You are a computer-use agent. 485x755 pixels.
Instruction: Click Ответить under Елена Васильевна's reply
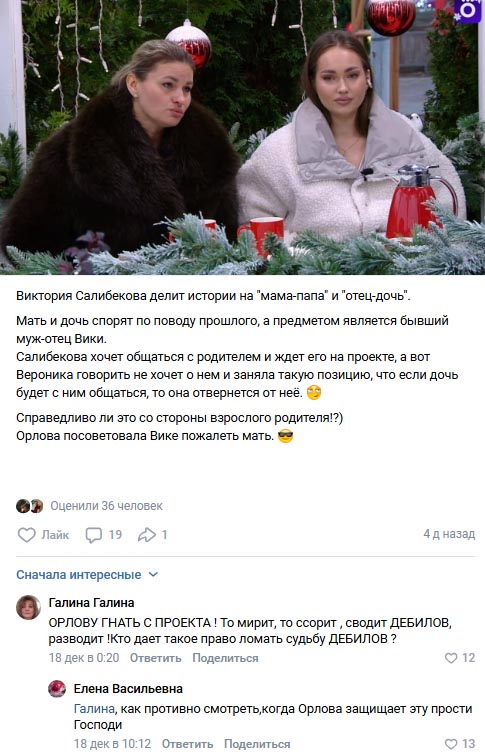187,744
